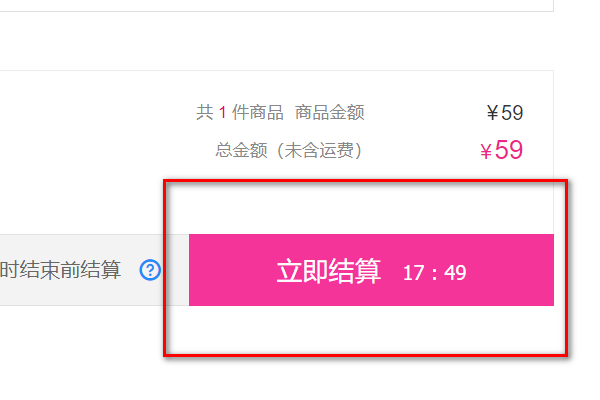Click the 件商品 text after the count
Image resolution: width=600 pixels, height=400 pixels.
[x=258, y=113]
